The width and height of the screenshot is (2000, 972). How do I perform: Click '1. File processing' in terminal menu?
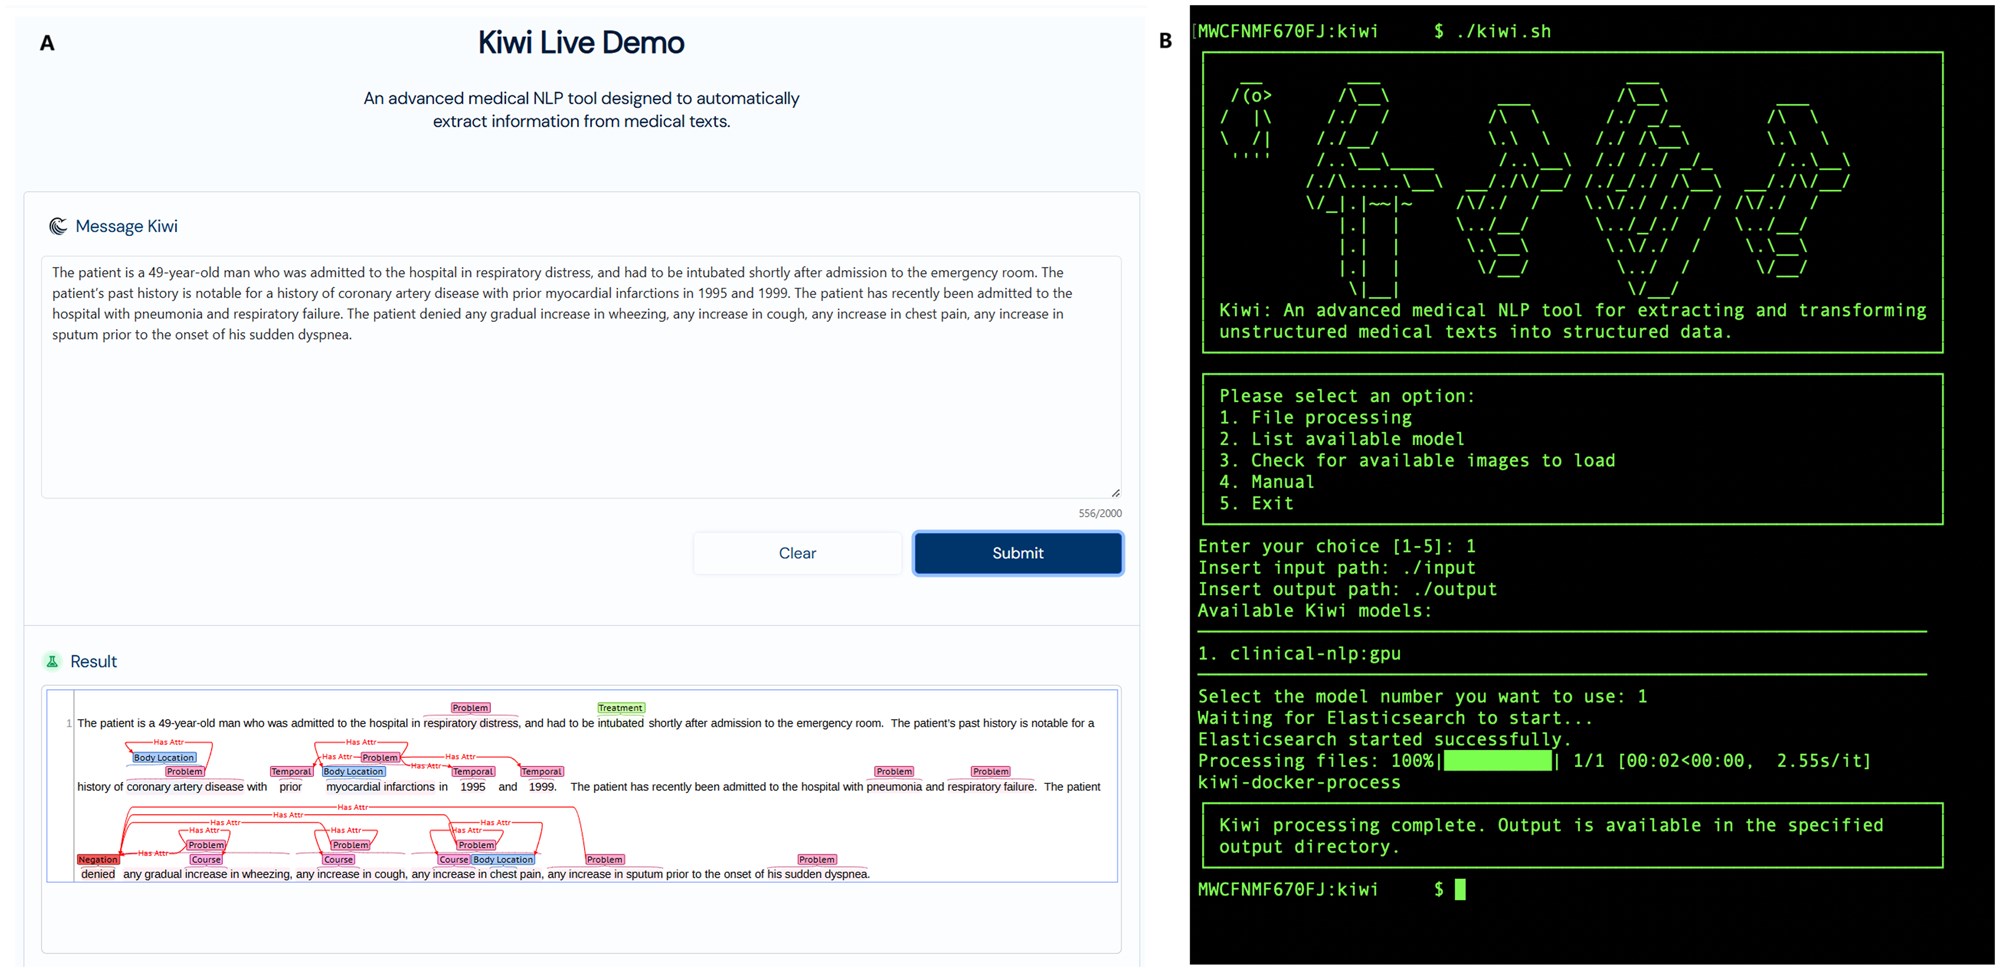coord(1315,417)
